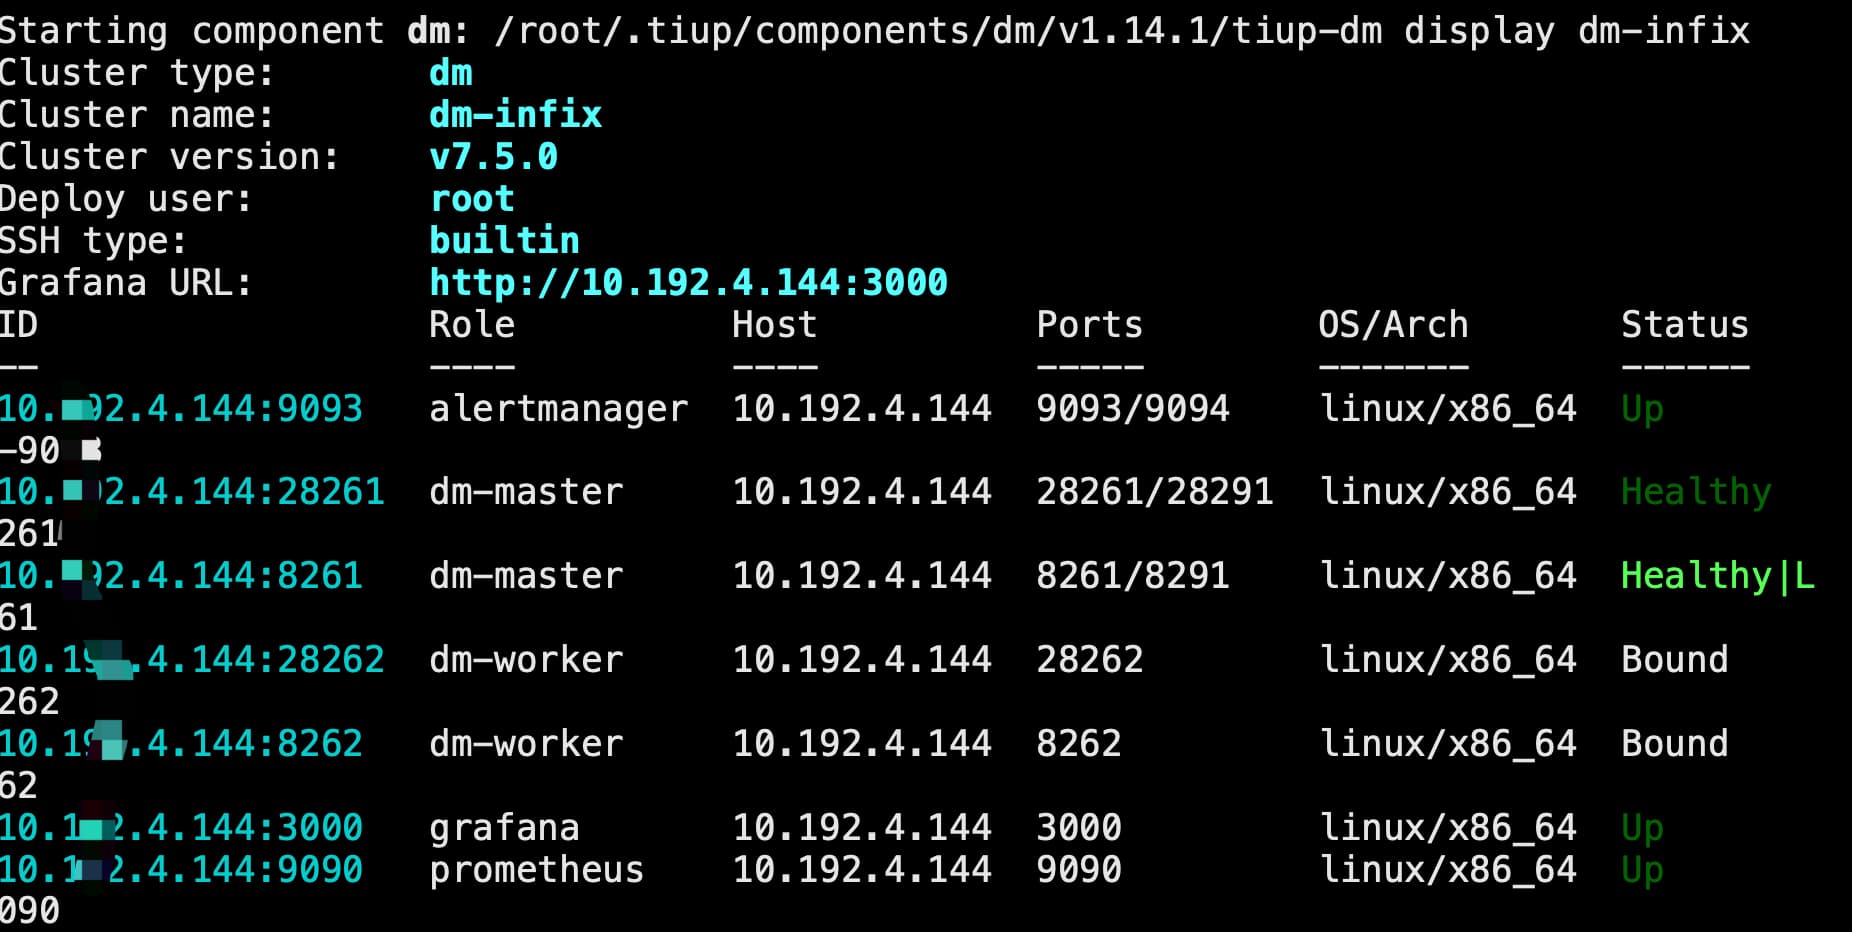Click the Host column header
The image size is (1852, 932).
tap(774, 325)
